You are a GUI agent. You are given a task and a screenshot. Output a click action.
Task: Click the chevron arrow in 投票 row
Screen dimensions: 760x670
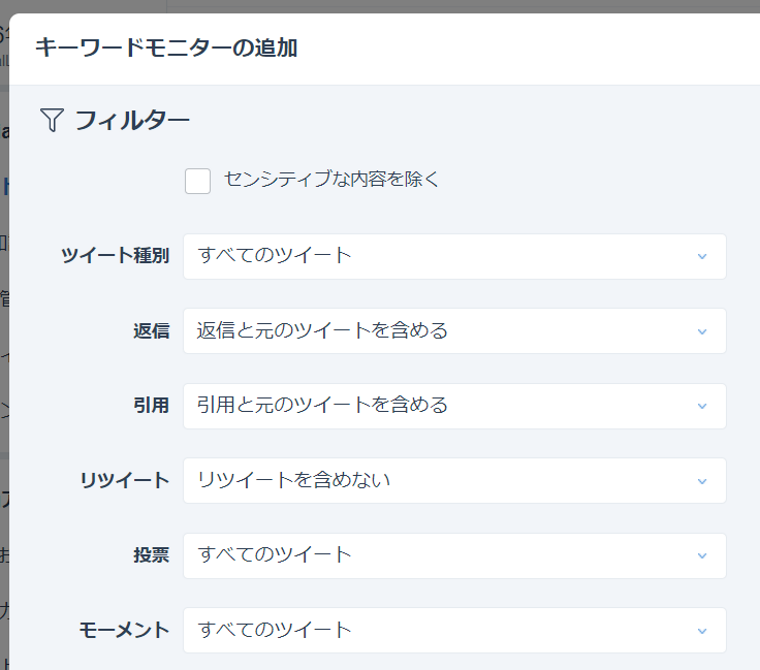tap(702, 556)
